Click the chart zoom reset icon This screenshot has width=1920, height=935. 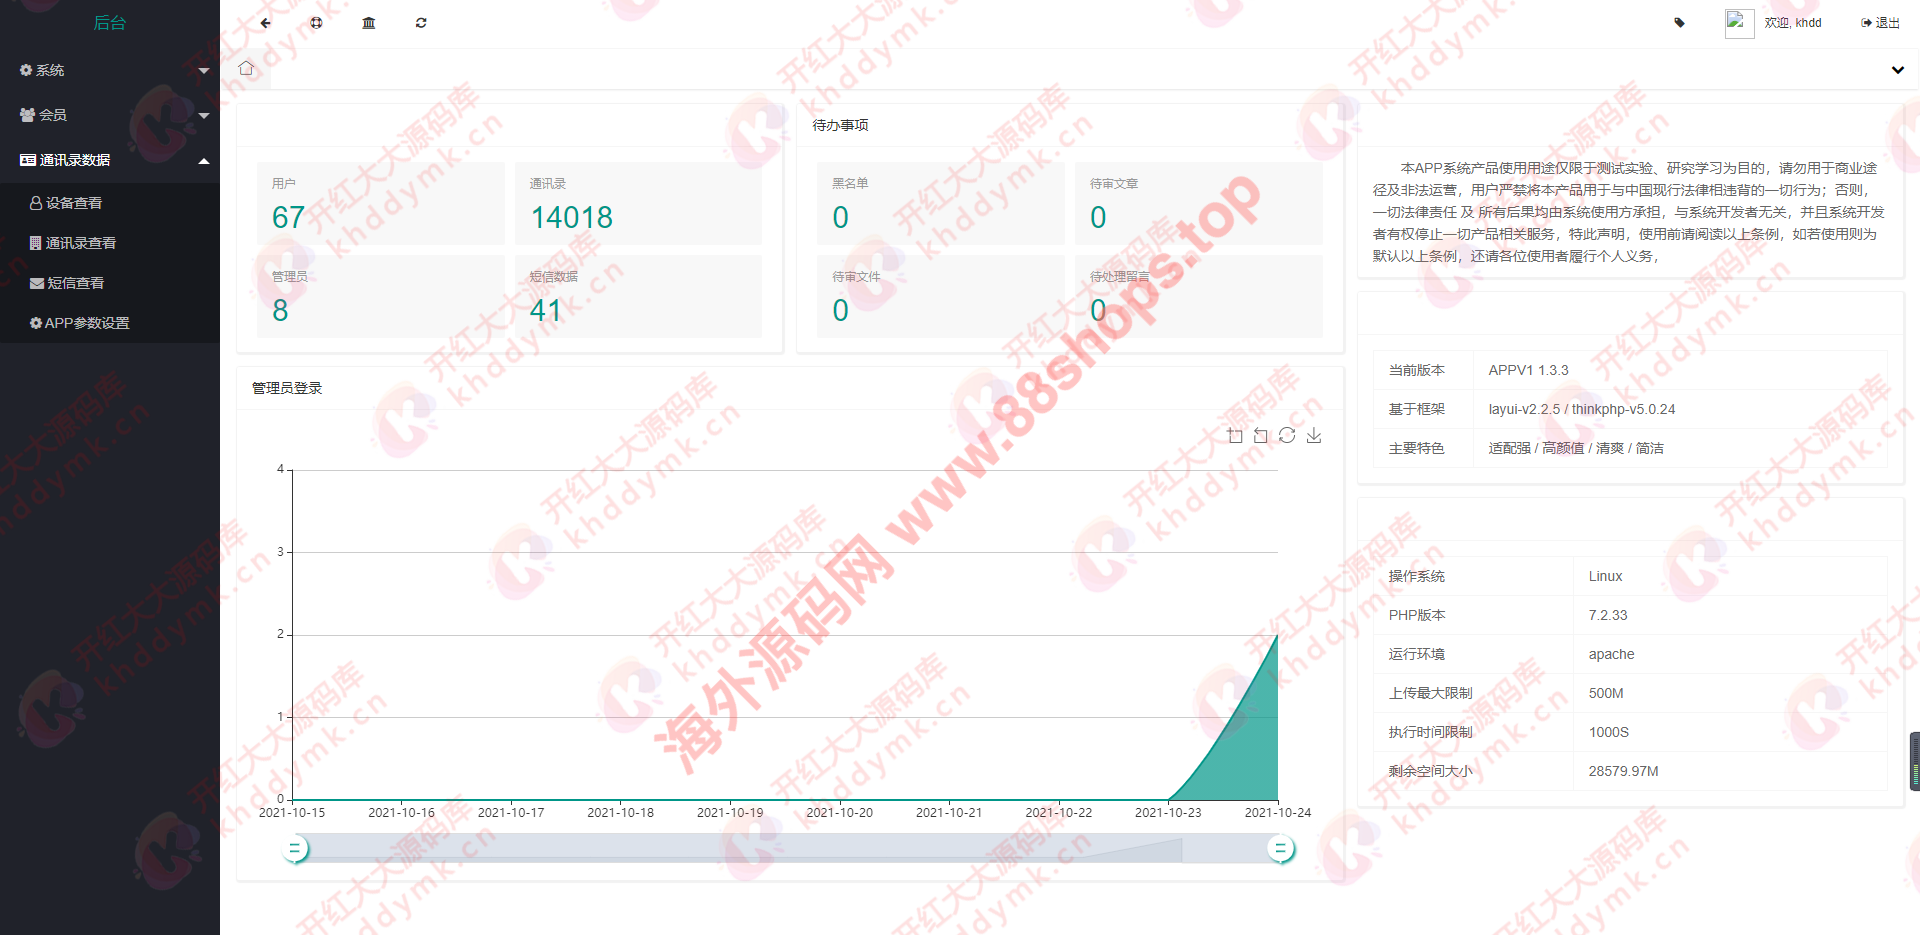(x=1261, y=436)
